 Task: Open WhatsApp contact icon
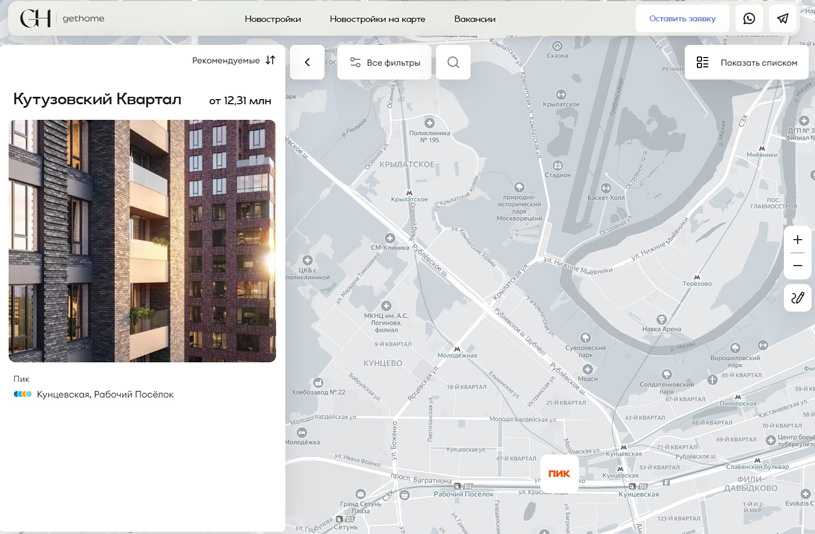pos(749,18)
